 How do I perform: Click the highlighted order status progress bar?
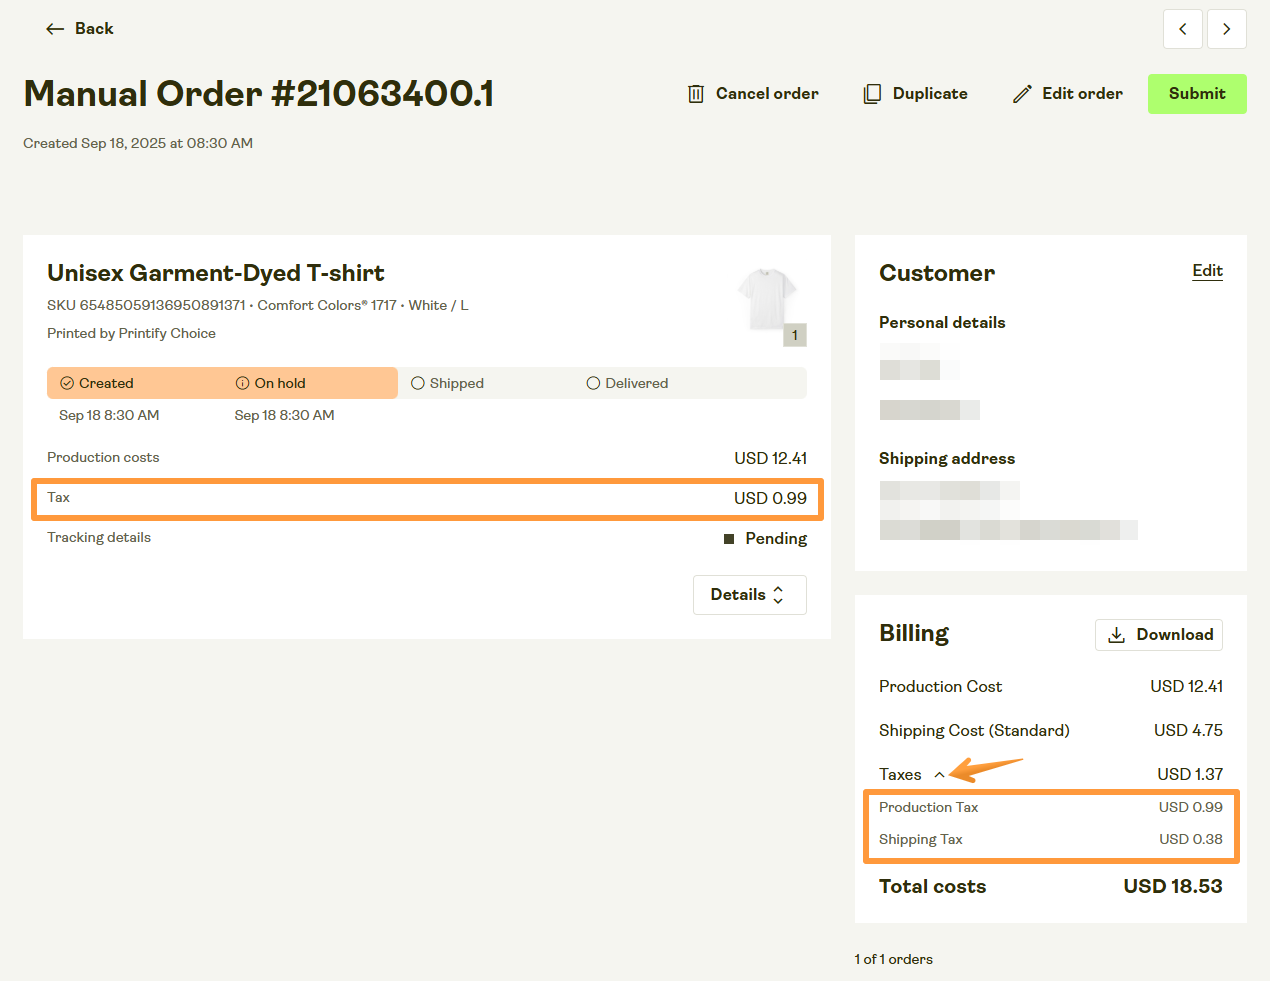tap(222, 383)
